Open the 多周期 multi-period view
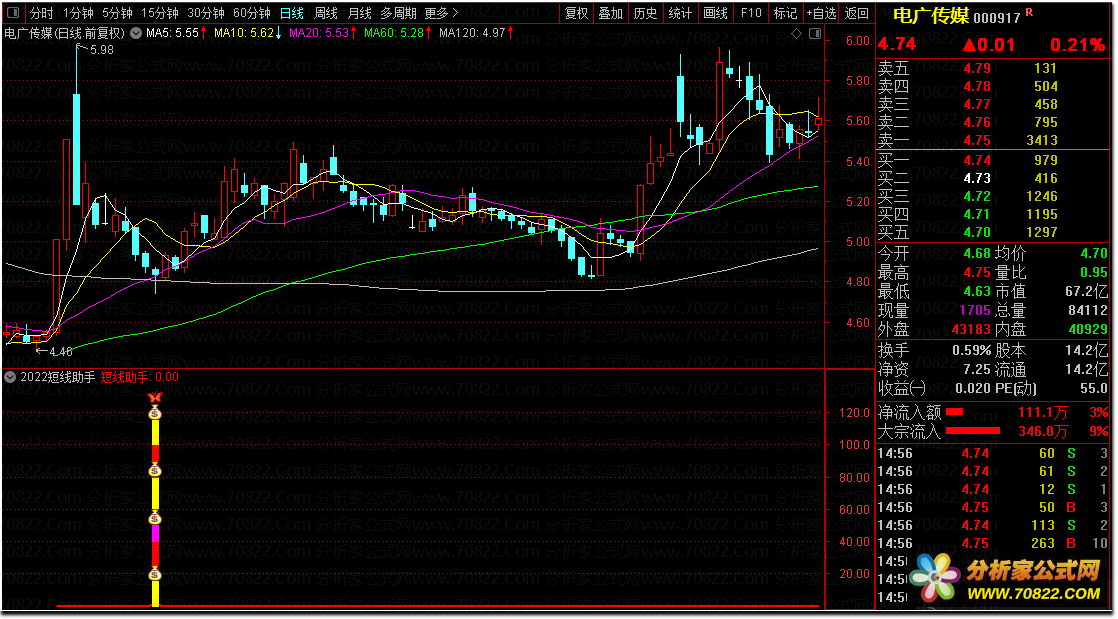 click(x=398, y=13)
